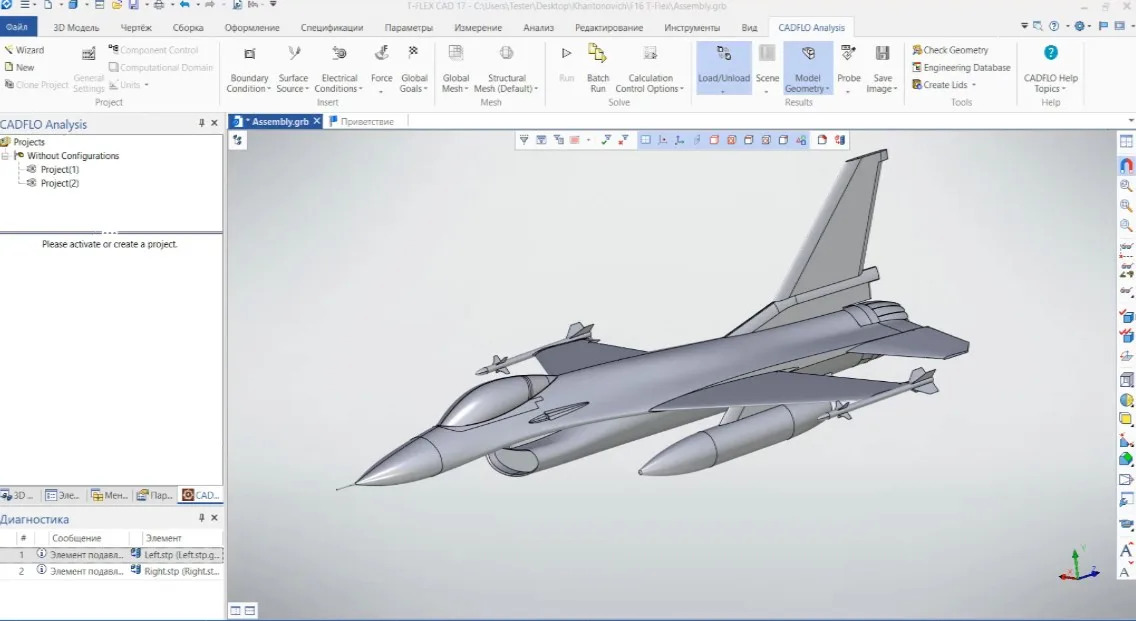Toggle the magnet snapping icon on right toolbar

tap(1126, 164)
